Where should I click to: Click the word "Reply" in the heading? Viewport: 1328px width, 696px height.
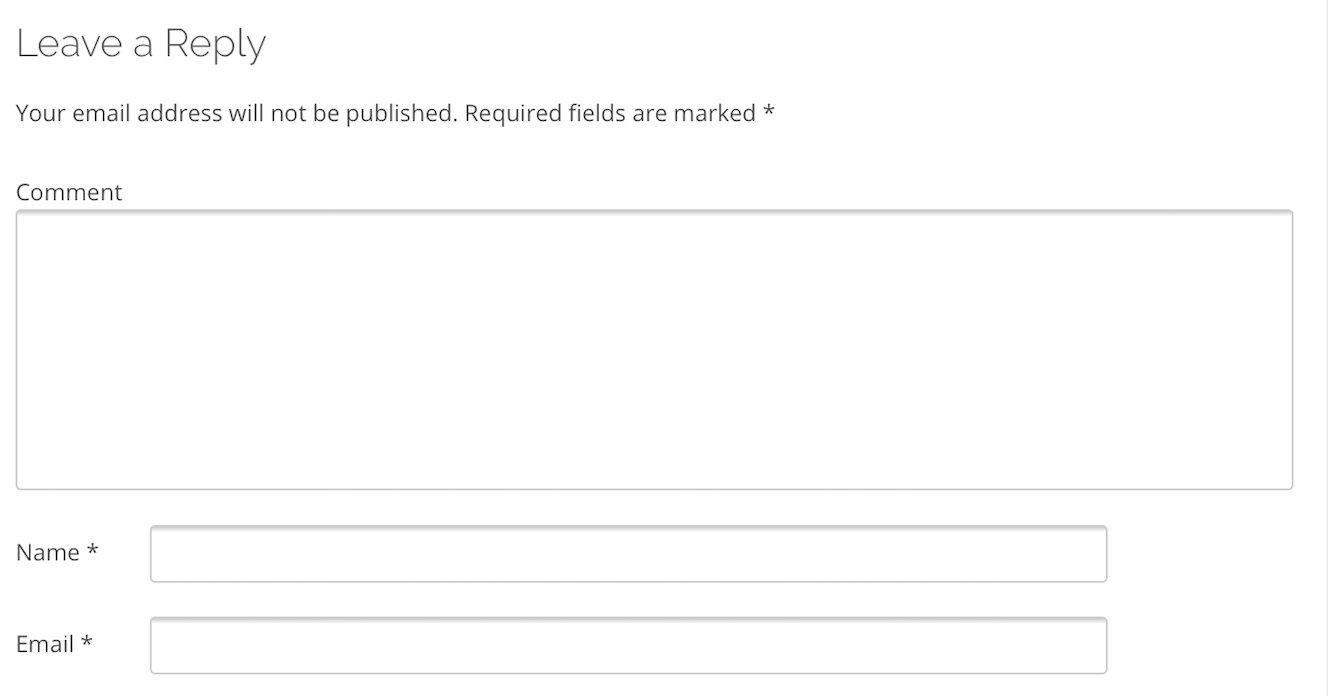(x=215, y=45)
